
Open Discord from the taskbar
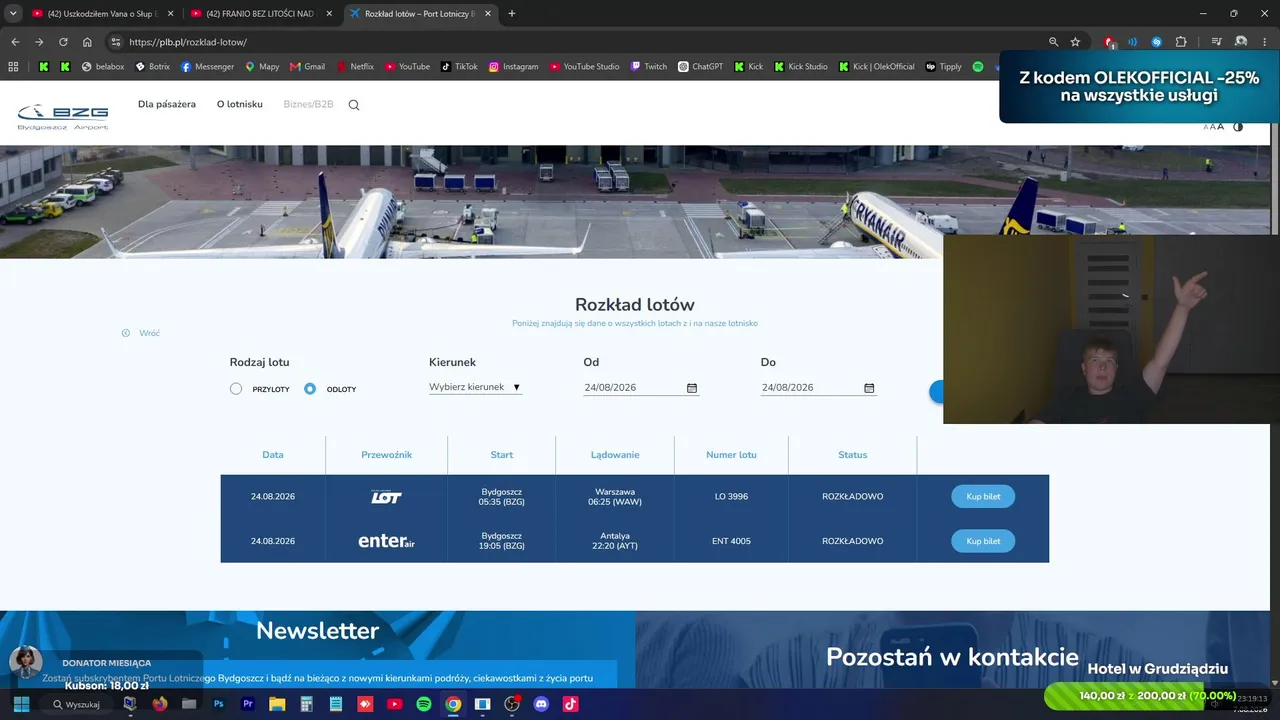pyautogui.click(x=542, y=704)
